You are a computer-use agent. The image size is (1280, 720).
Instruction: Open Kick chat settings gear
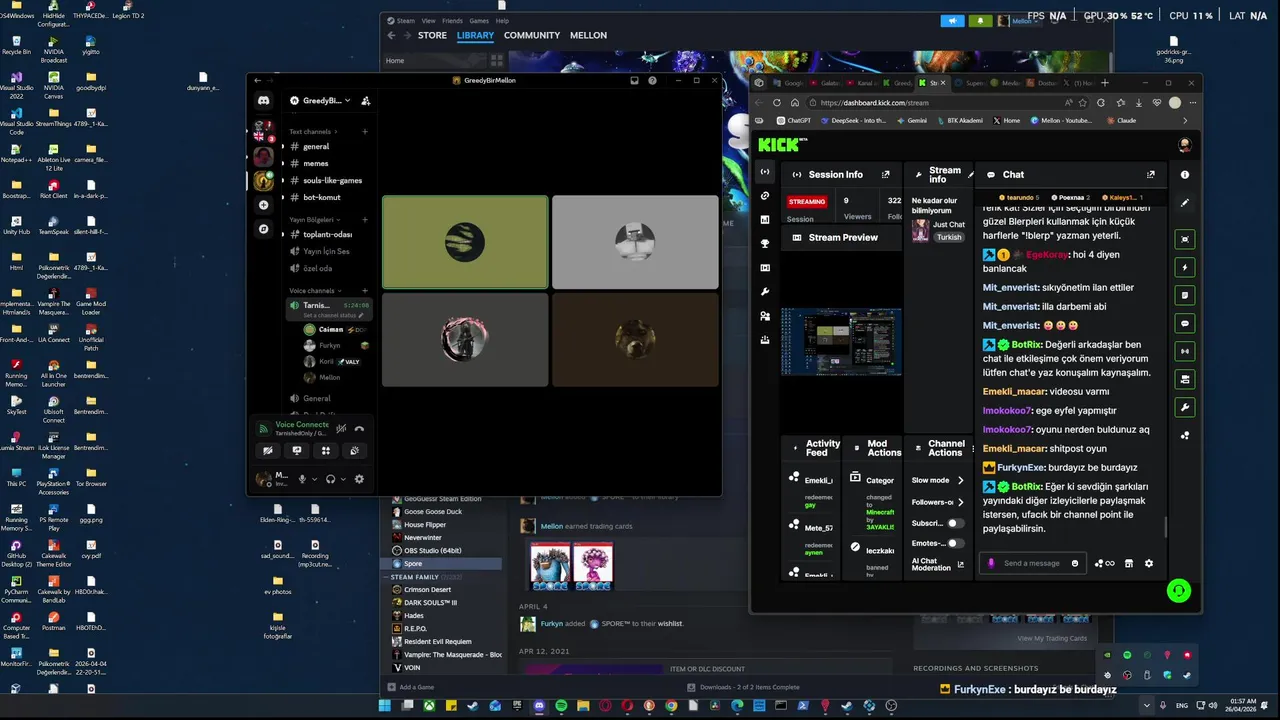(x=1148, y=563)
